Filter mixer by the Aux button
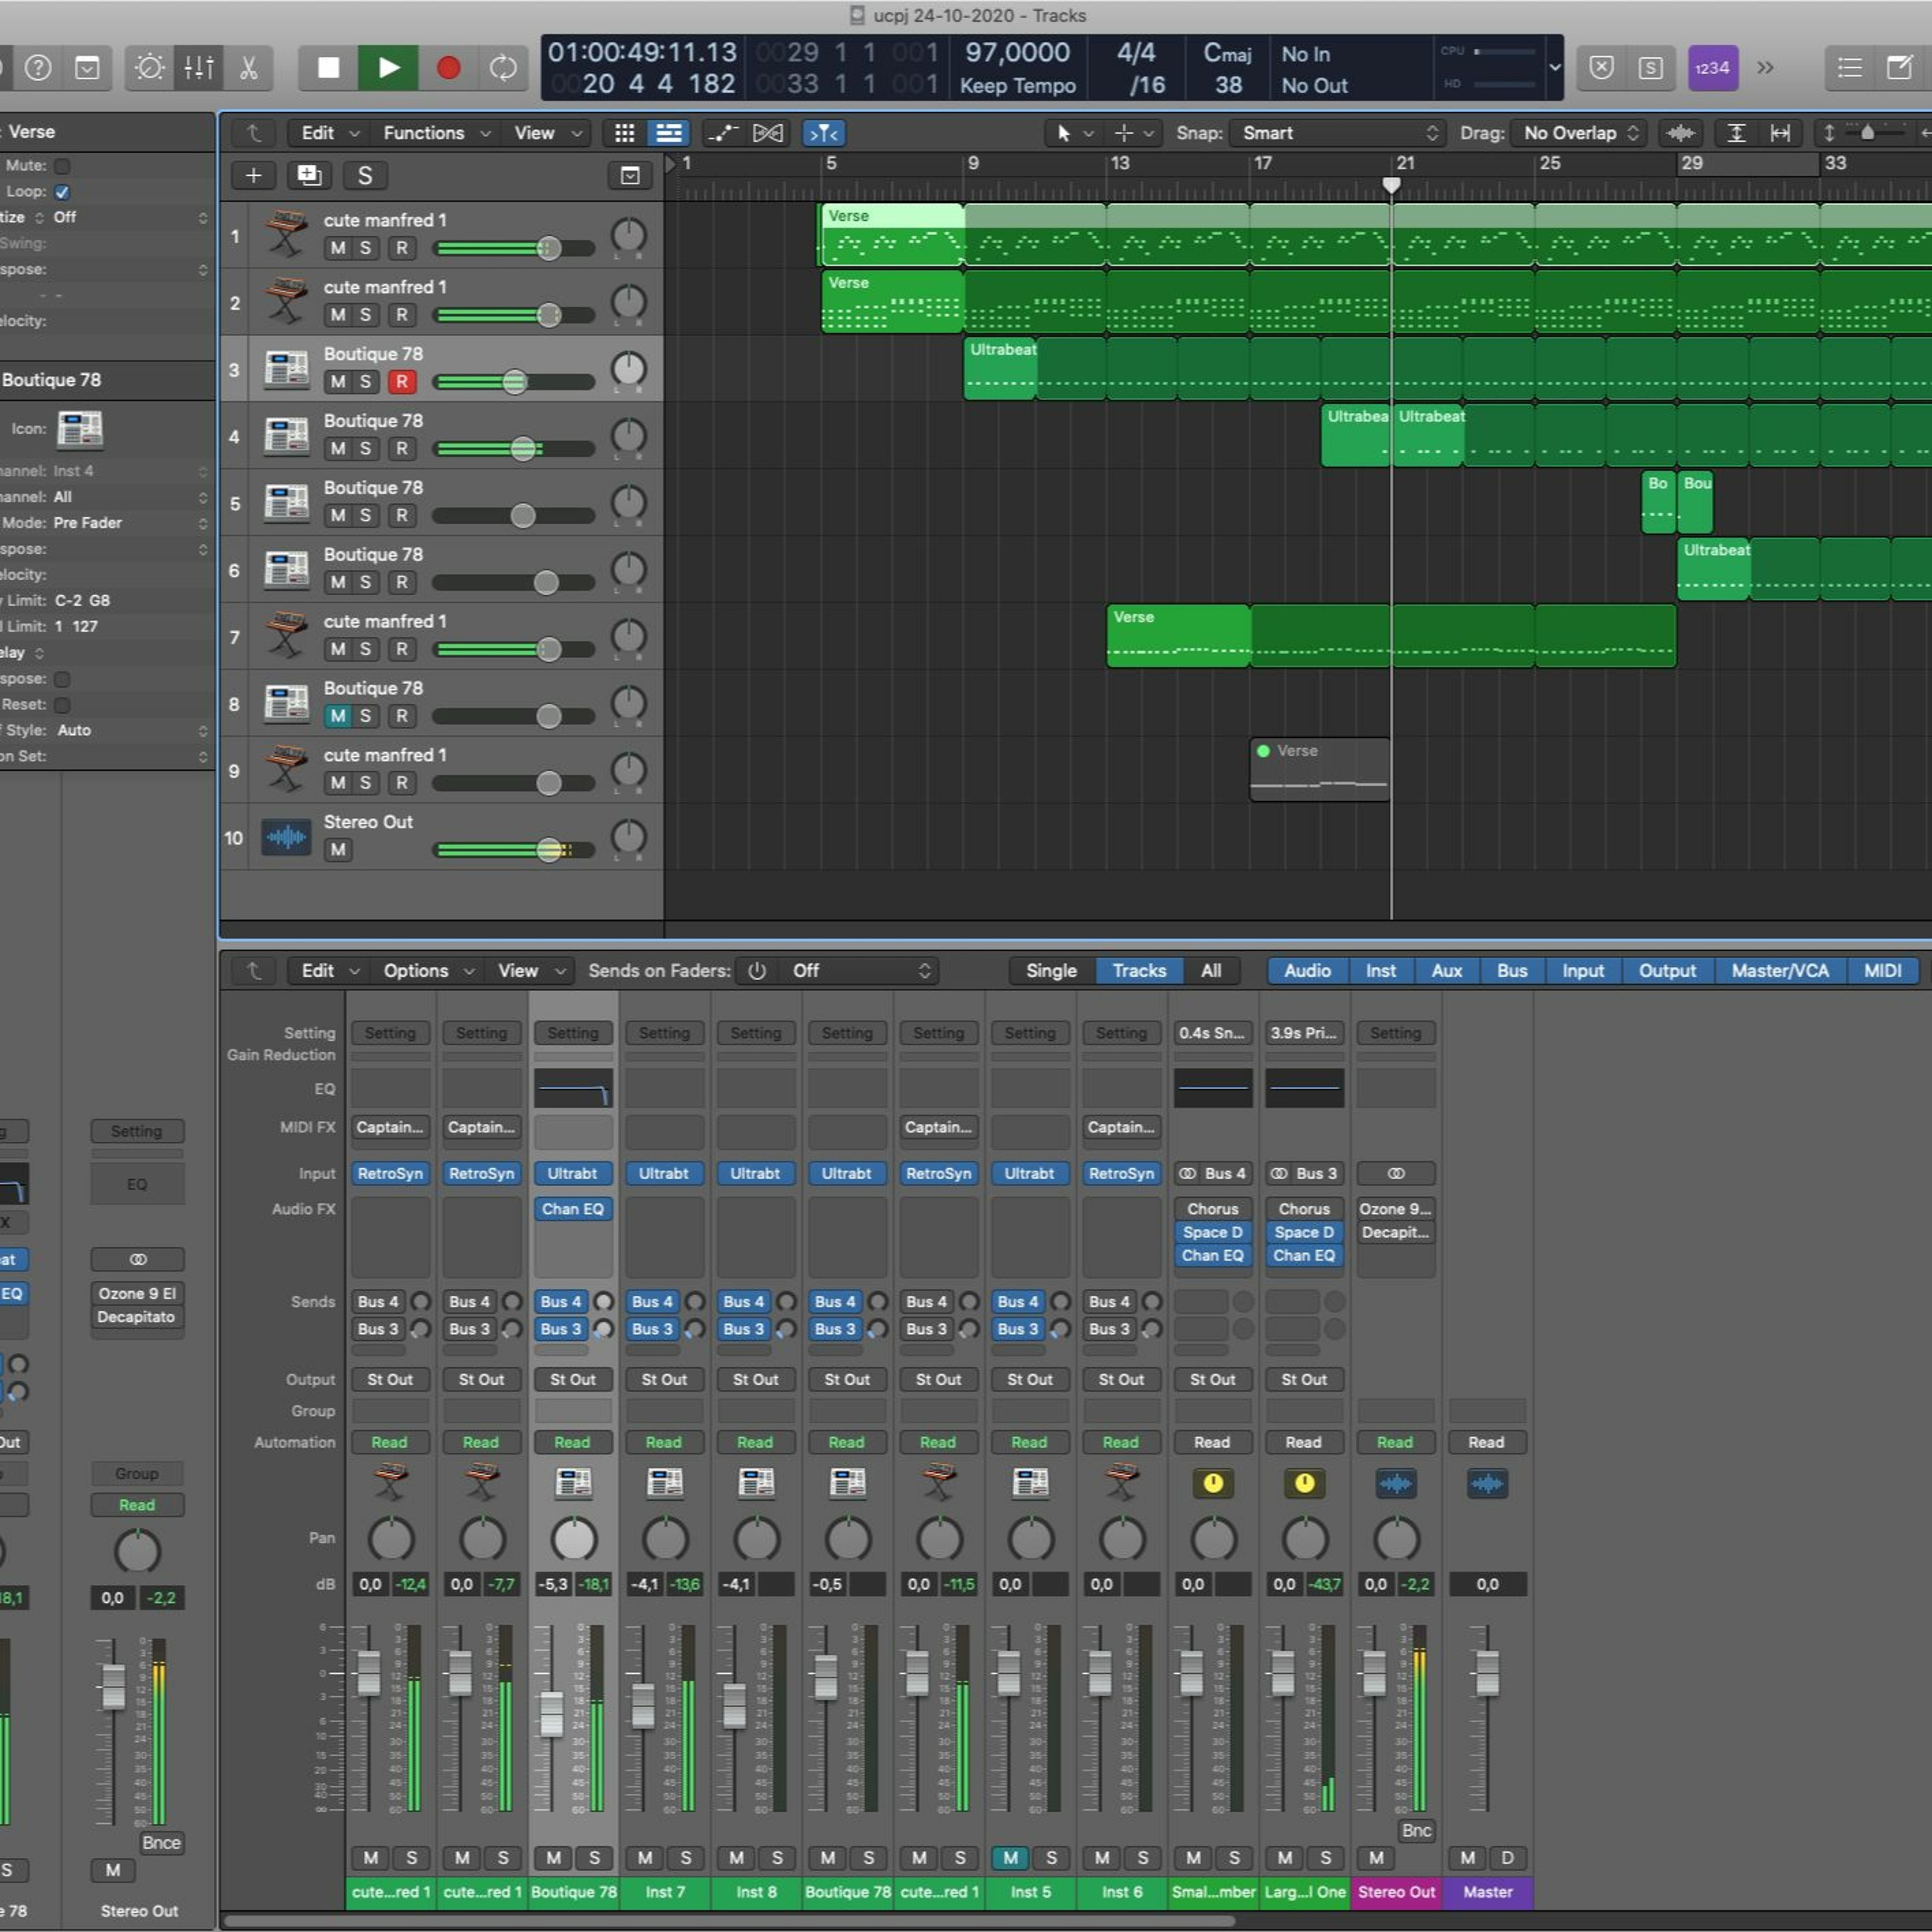1932x1932 pixels. 1446,971
